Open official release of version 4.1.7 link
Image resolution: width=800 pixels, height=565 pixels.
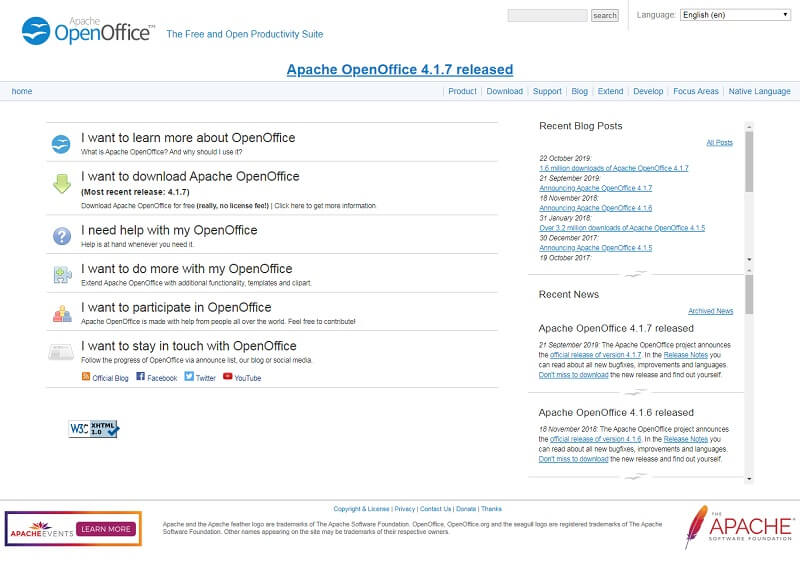[x=595, y=355]
